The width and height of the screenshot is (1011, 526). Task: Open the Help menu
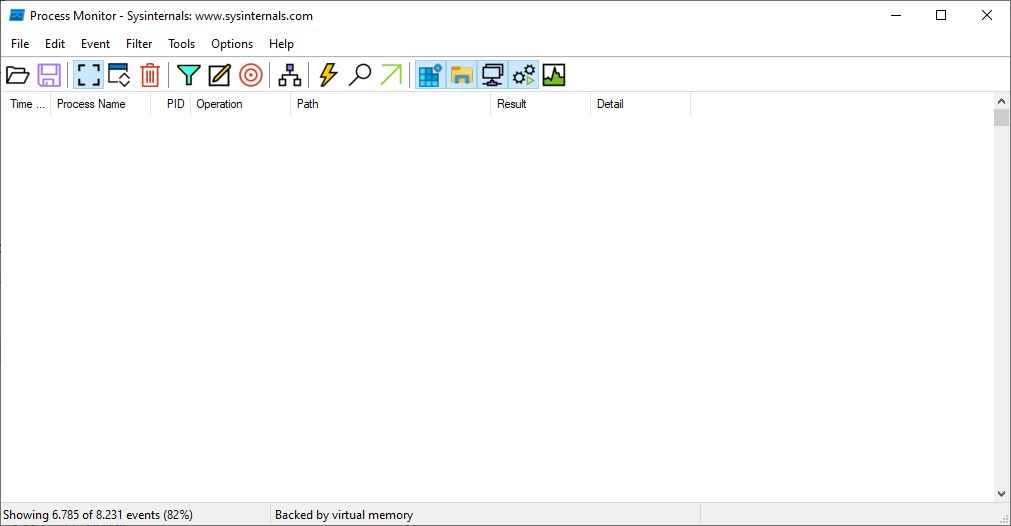[281, 44]
